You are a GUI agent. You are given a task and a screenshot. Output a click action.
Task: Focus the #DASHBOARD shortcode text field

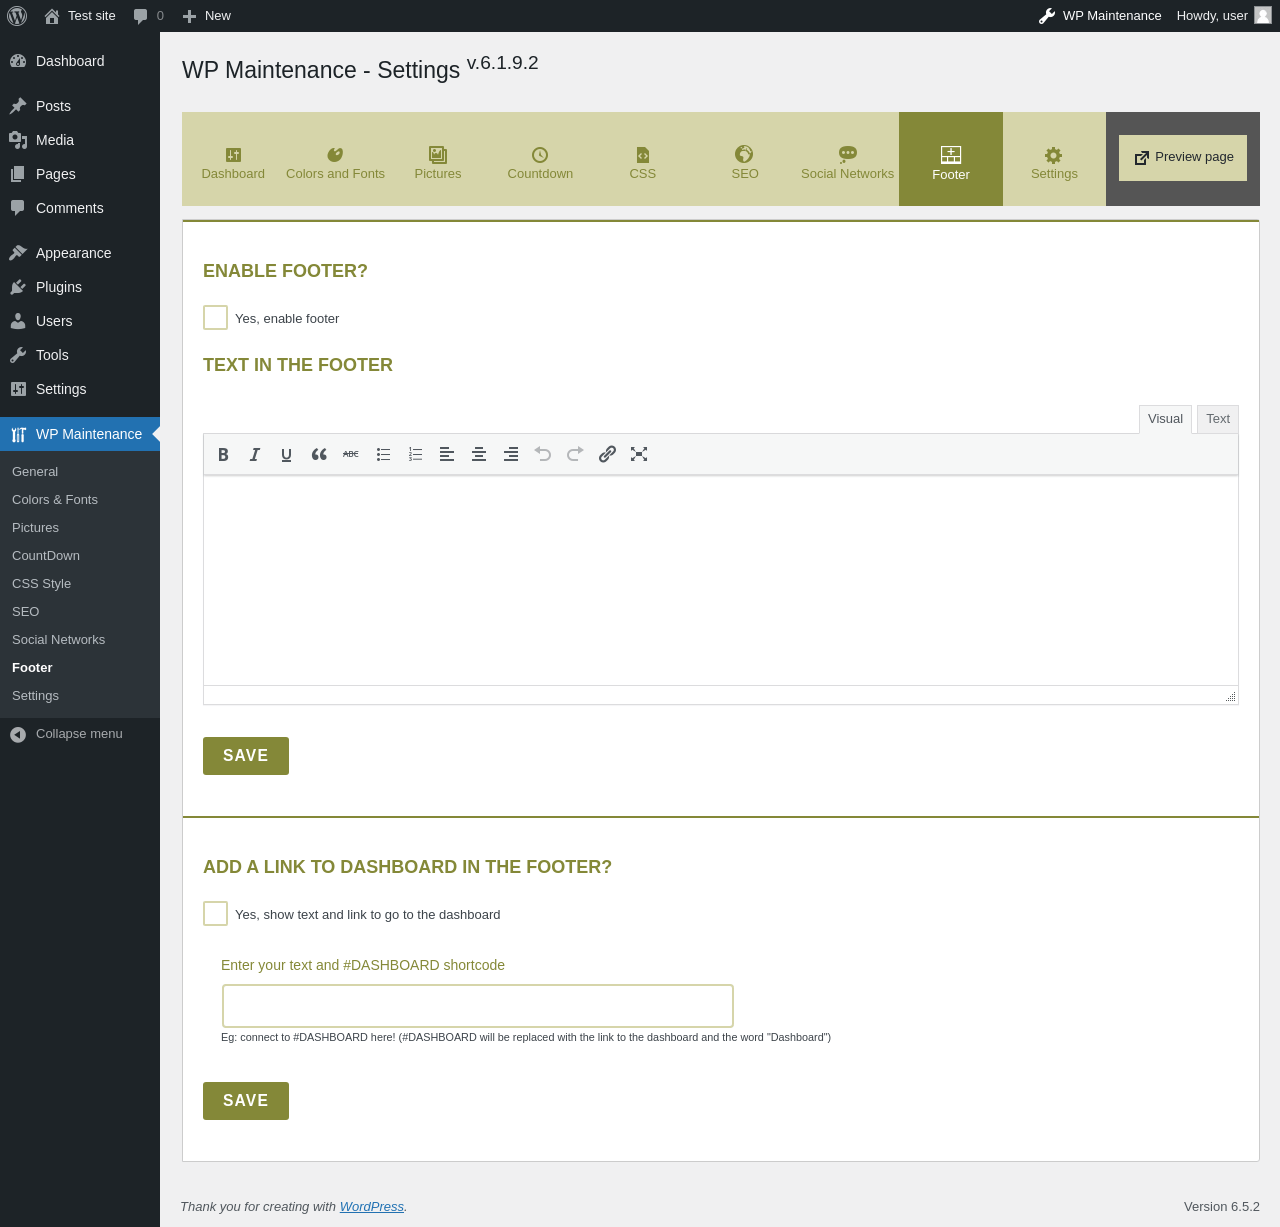(478, 1006)
